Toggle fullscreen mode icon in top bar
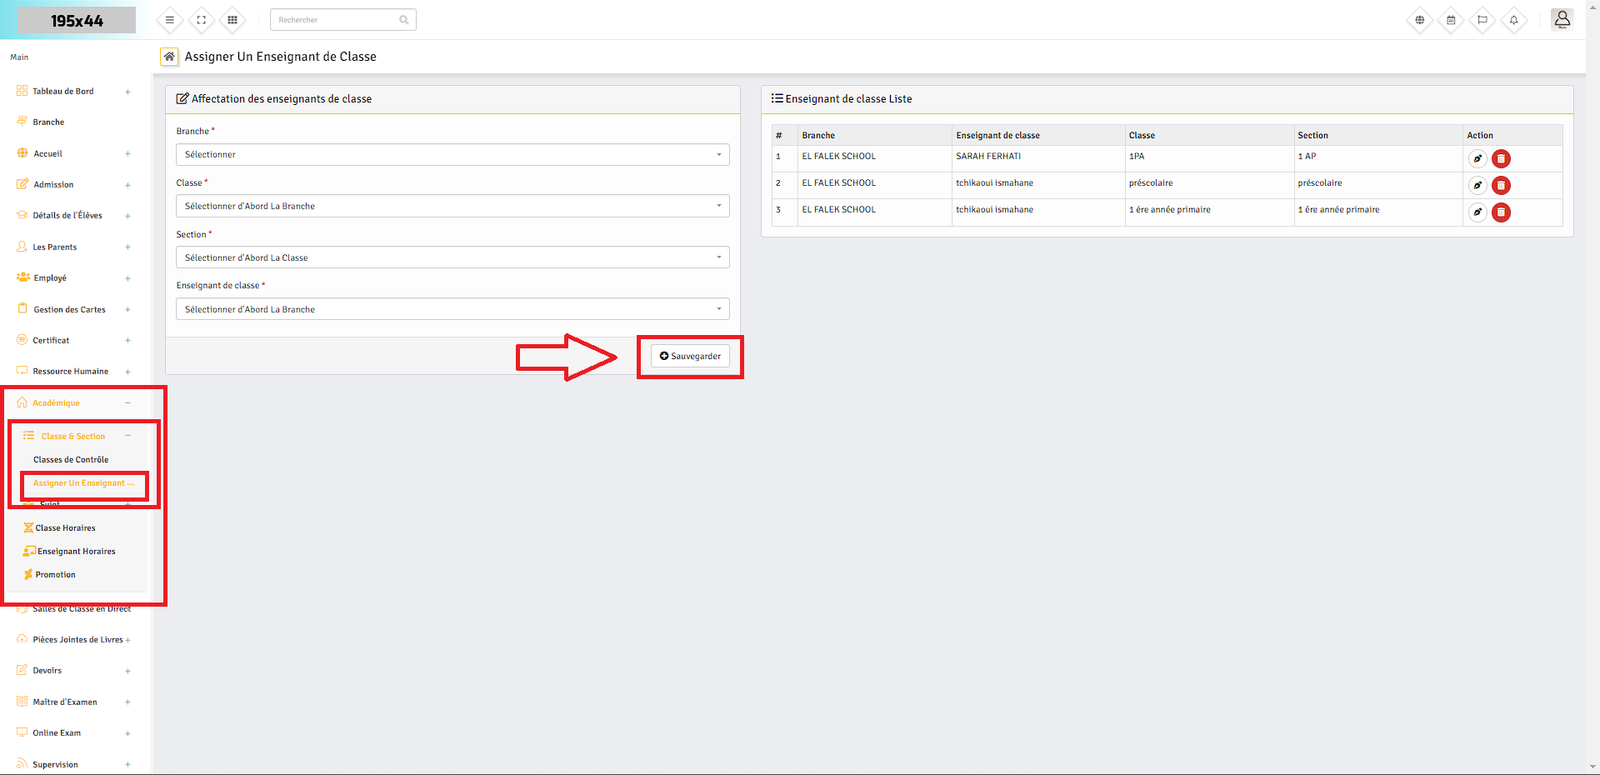 201,20
